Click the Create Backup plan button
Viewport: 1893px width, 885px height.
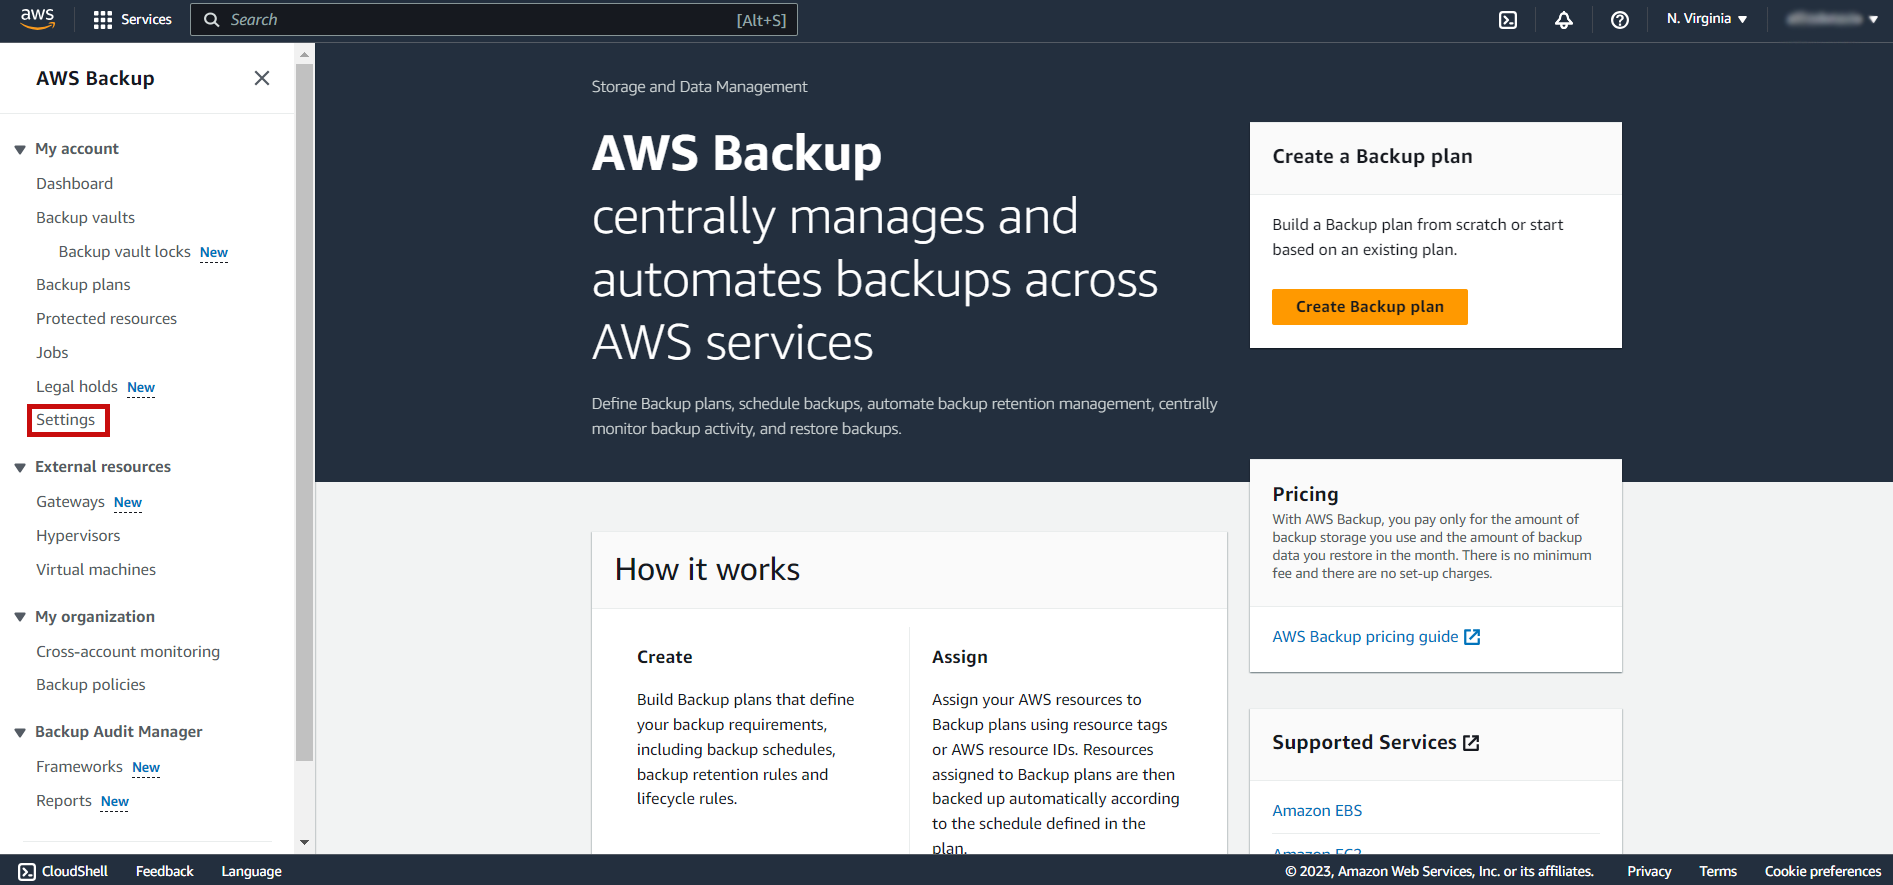[1370, 307]
